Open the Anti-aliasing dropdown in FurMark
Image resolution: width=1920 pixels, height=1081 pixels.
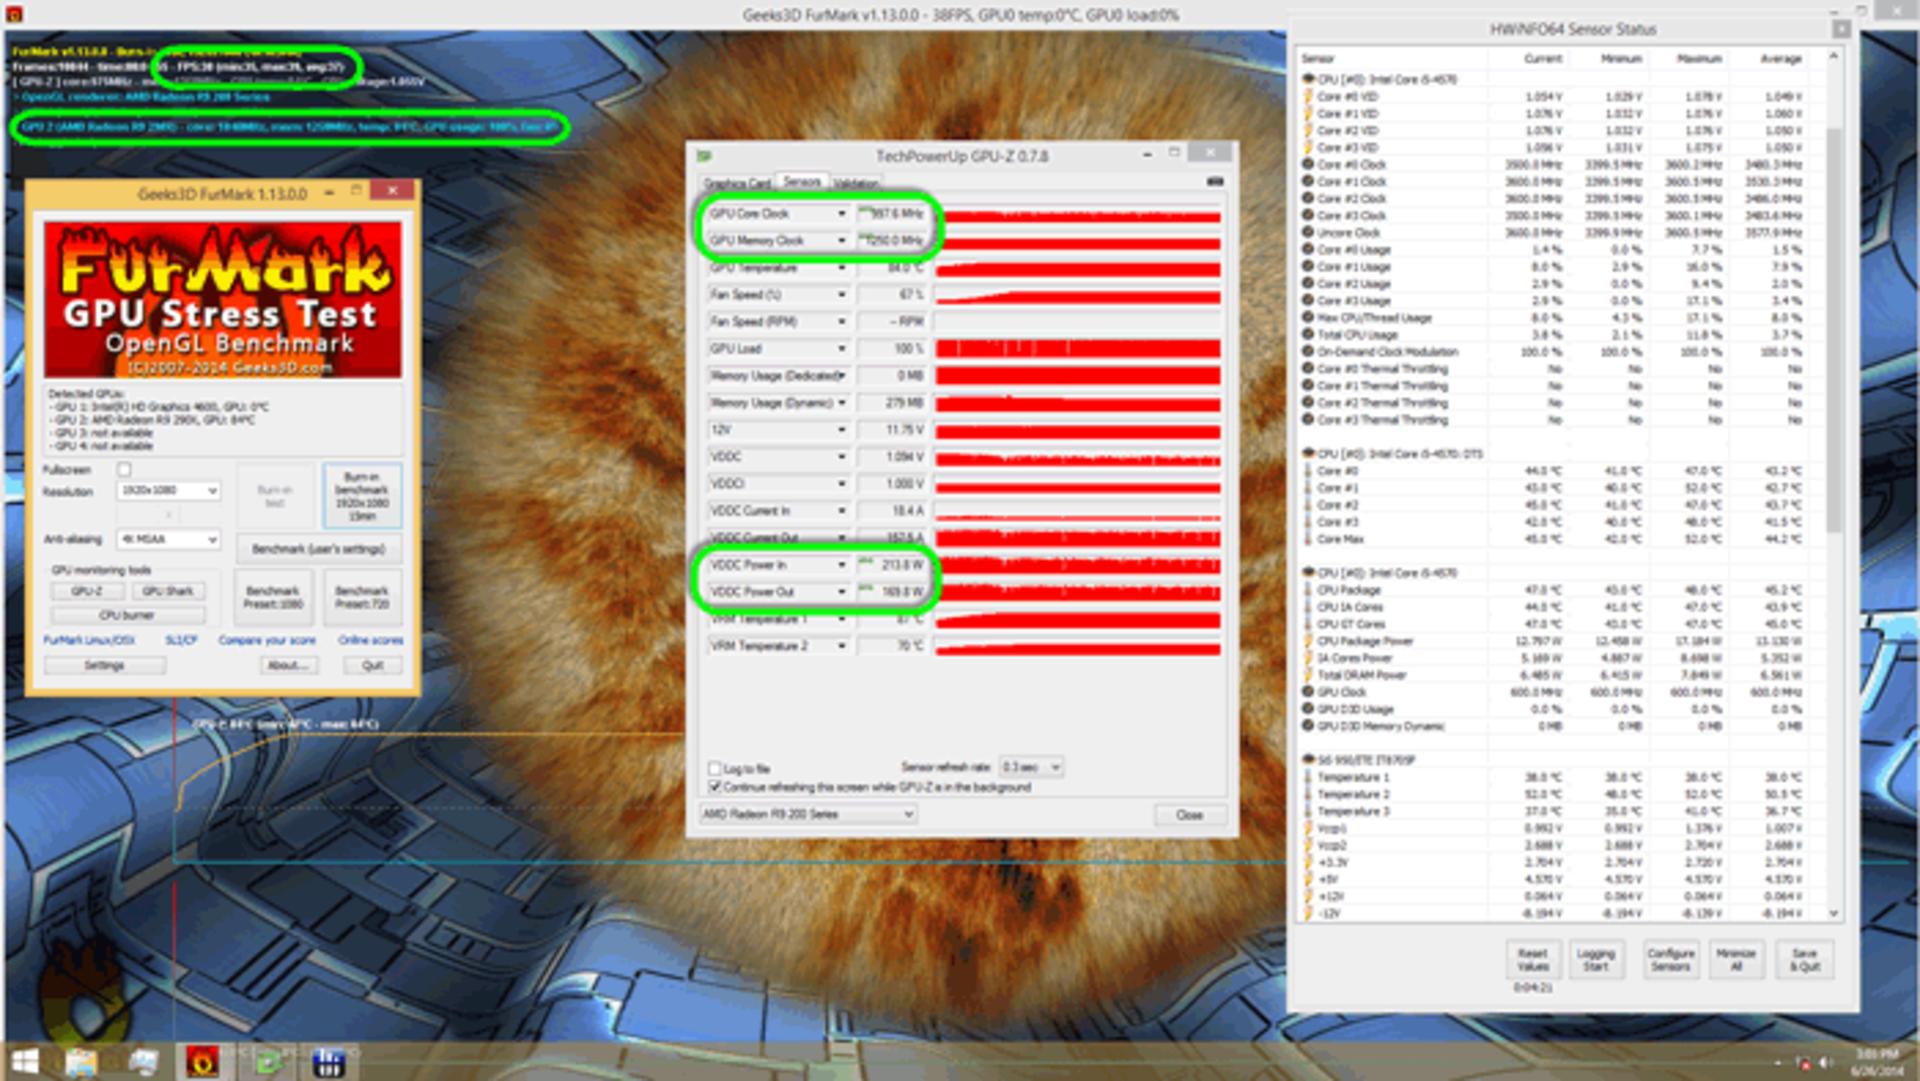click(168, 539)
